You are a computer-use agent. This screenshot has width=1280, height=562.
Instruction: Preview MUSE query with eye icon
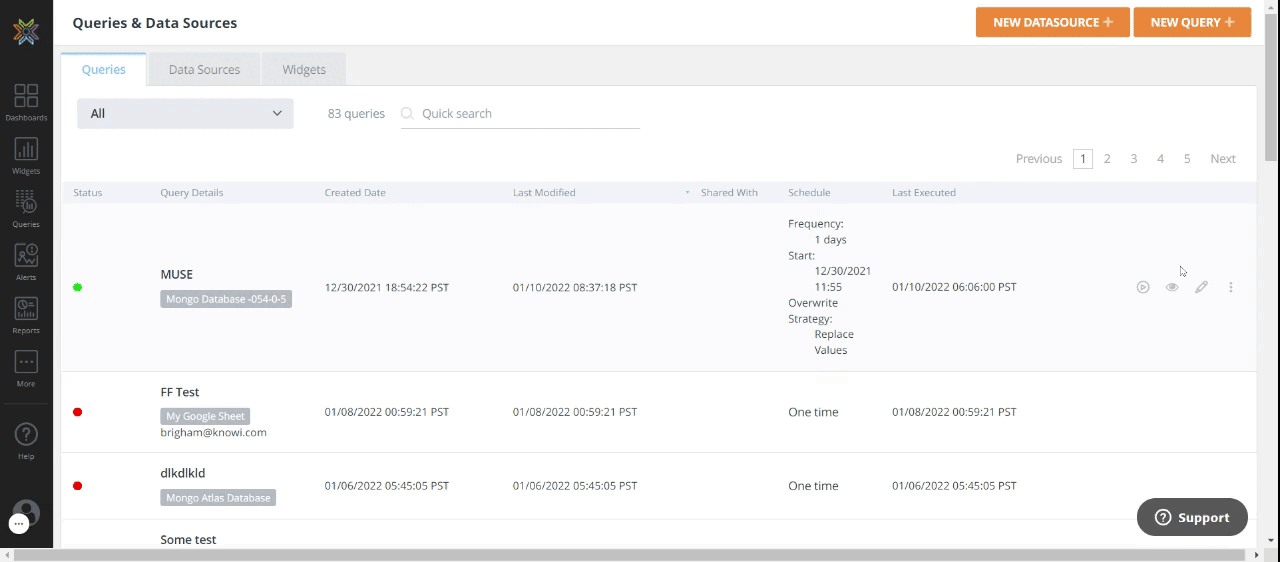(1172, 287)
